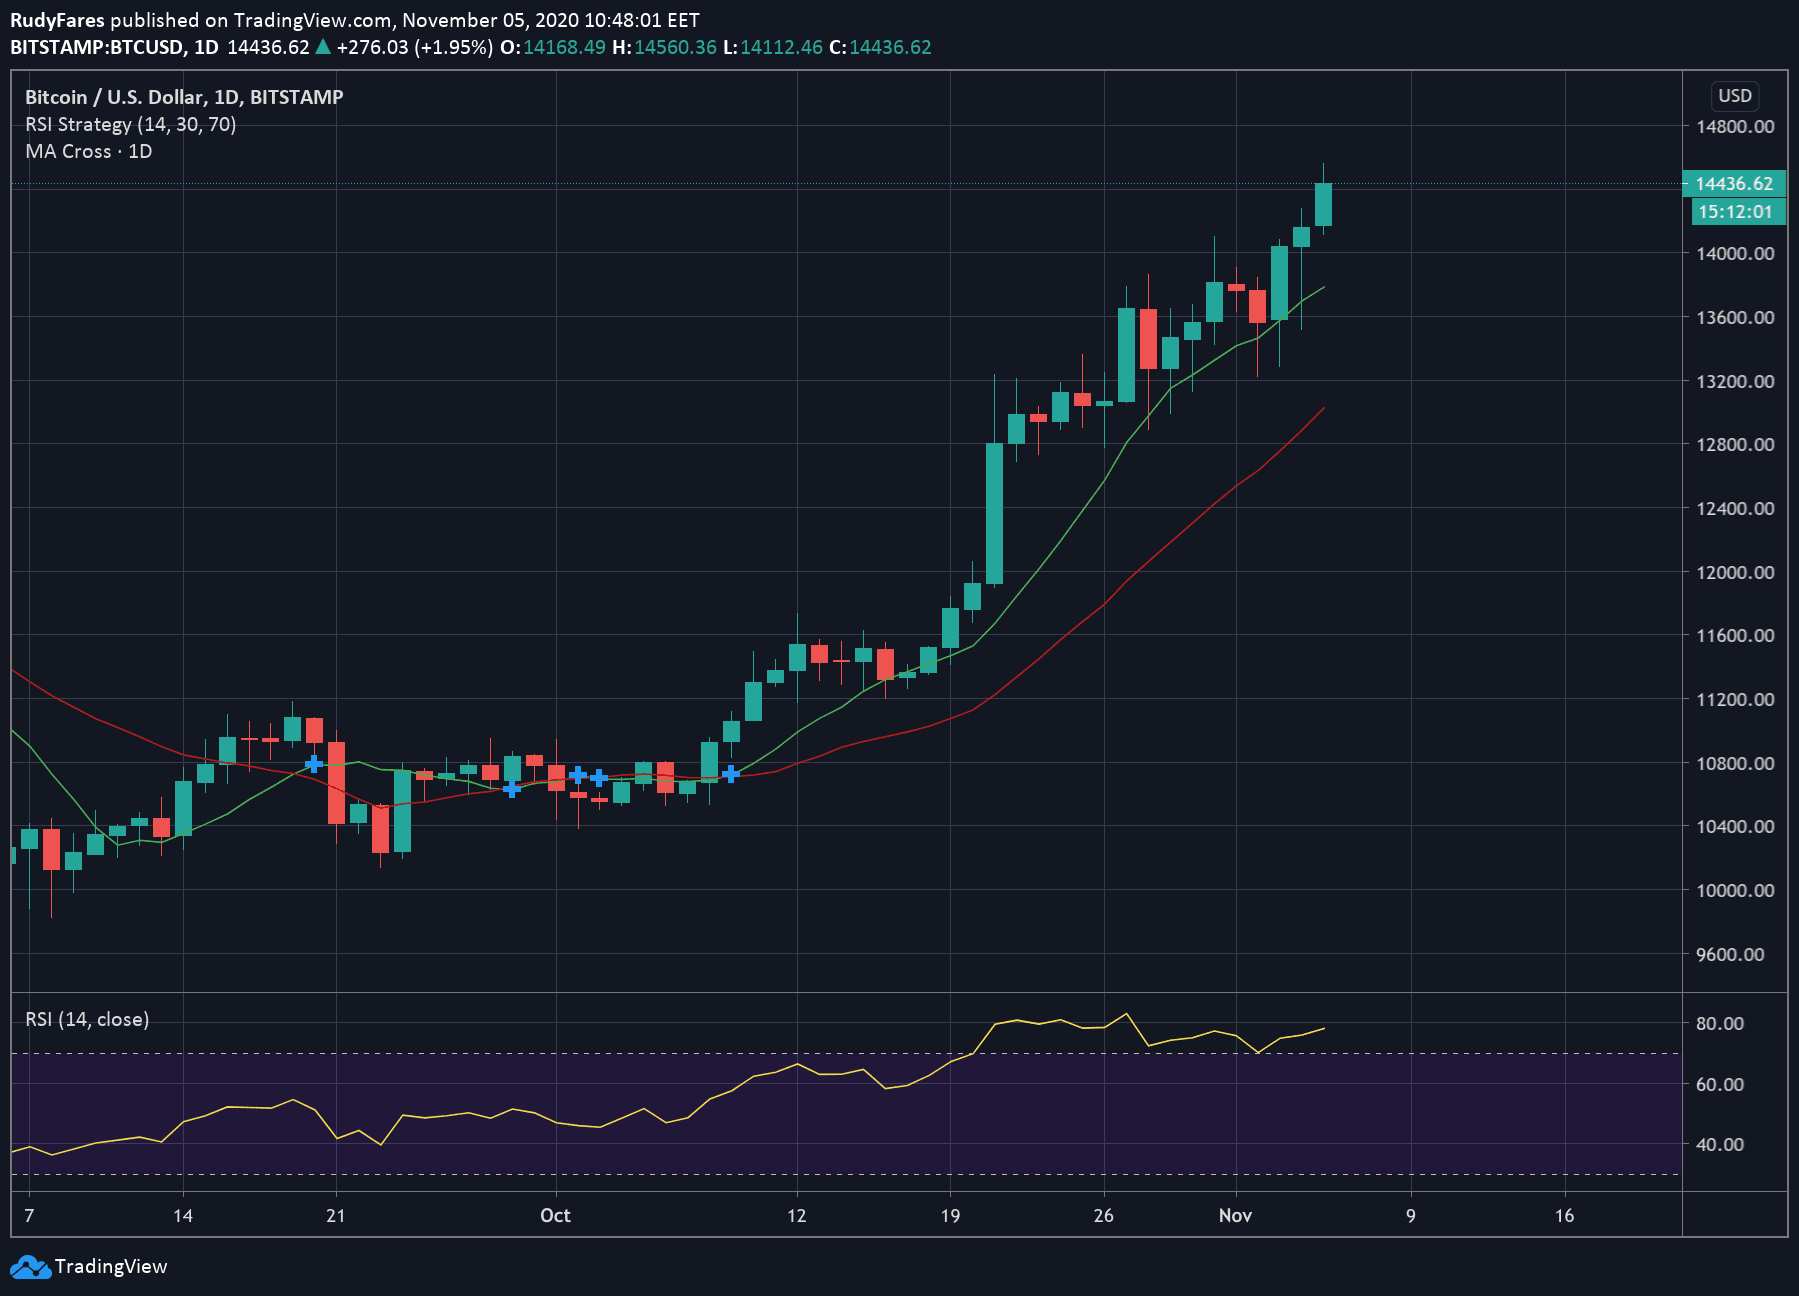Image resolution: width=1799 pixels, height=1296 pixels.
Task: Click the Bitcoin / U.S. Dollar chart title
Action: 184,97
